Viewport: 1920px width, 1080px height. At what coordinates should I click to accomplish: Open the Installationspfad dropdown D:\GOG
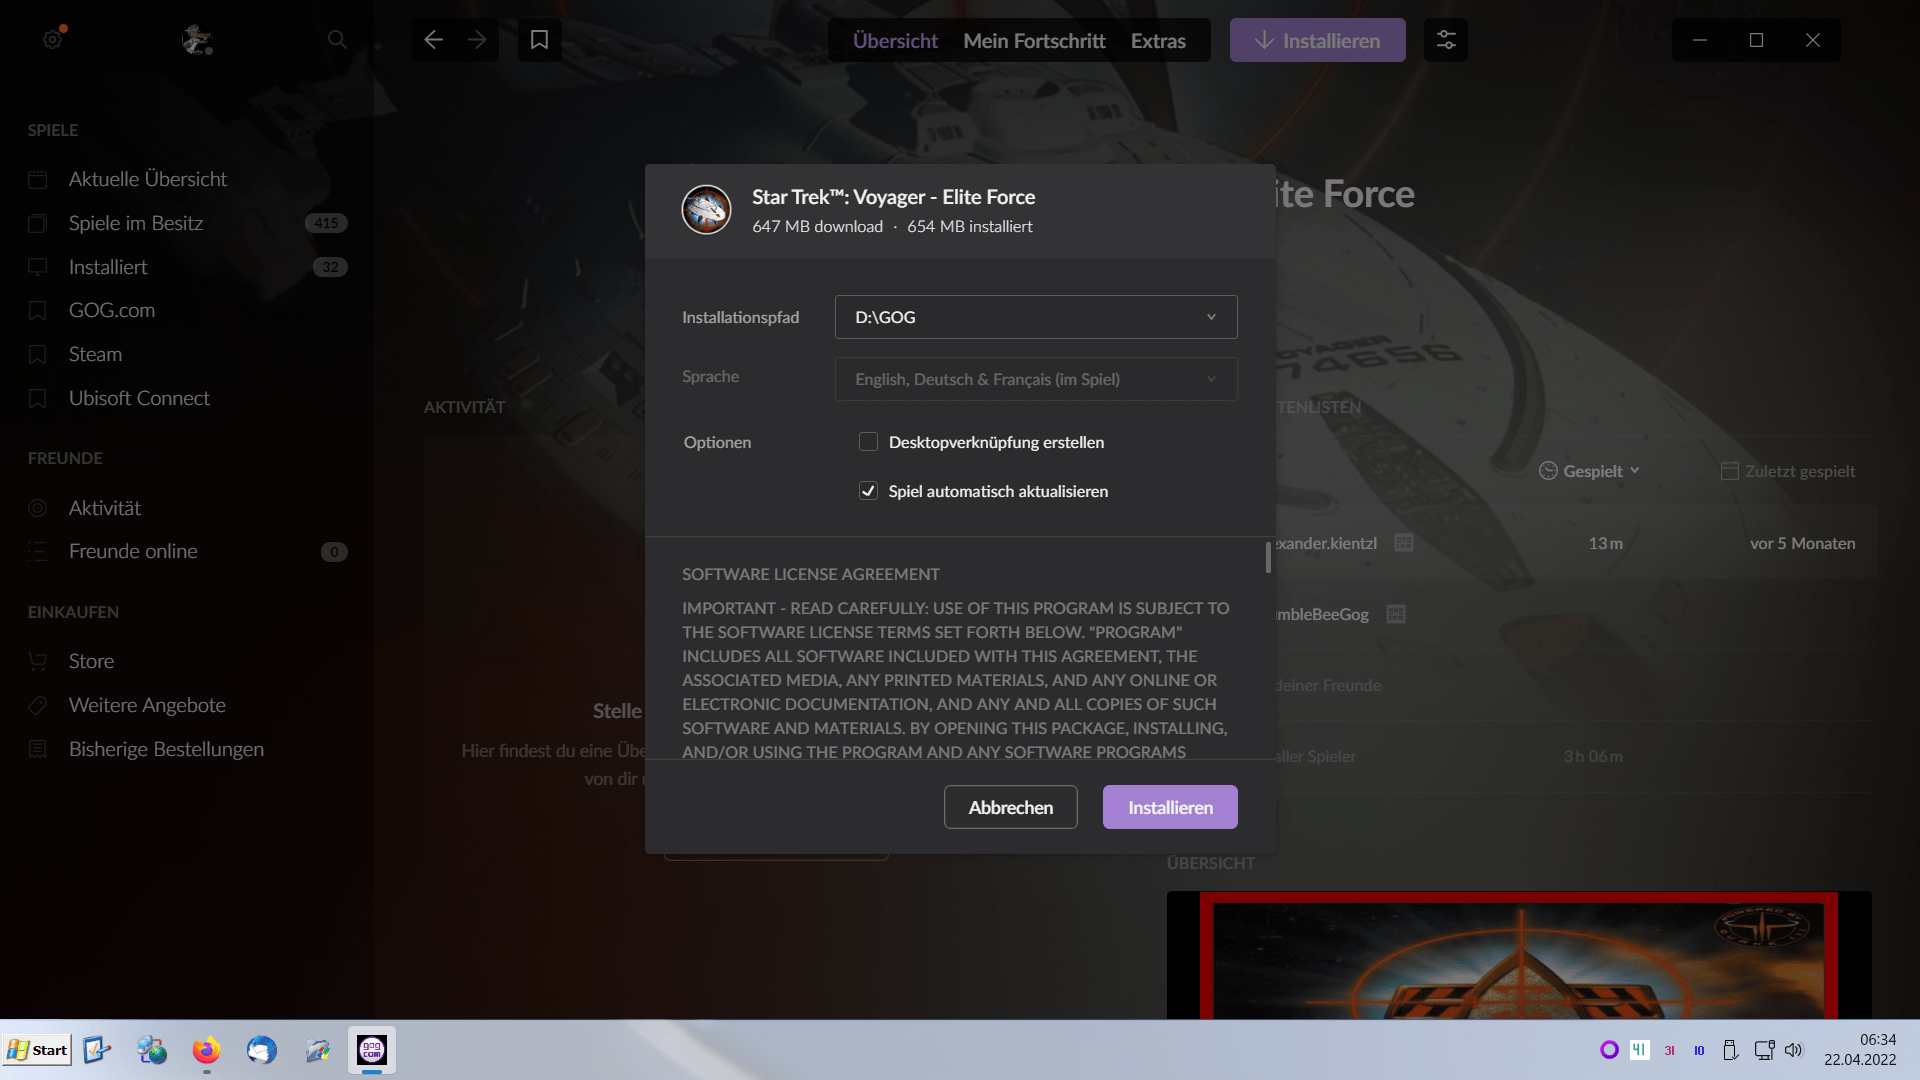(x=1036, y=317)
